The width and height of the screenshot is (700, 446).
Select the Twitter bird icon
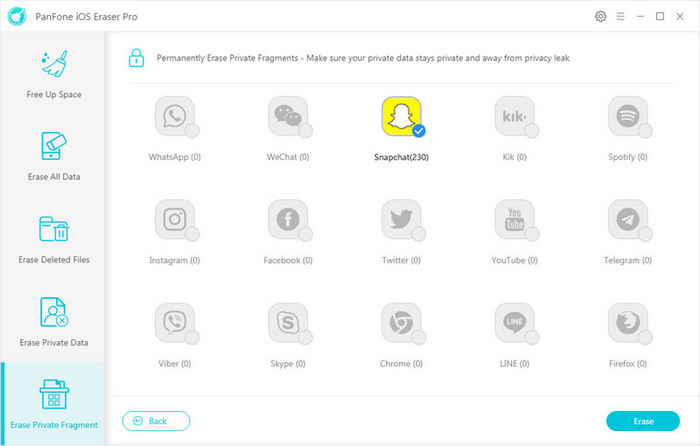pos(401,219)
